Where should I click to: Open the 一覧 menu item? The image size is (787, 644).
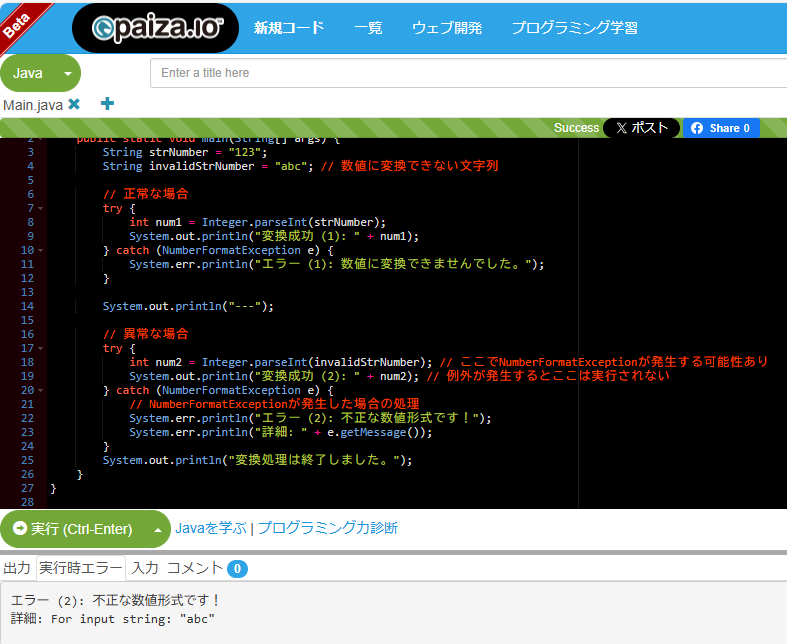tap(368, 28)
